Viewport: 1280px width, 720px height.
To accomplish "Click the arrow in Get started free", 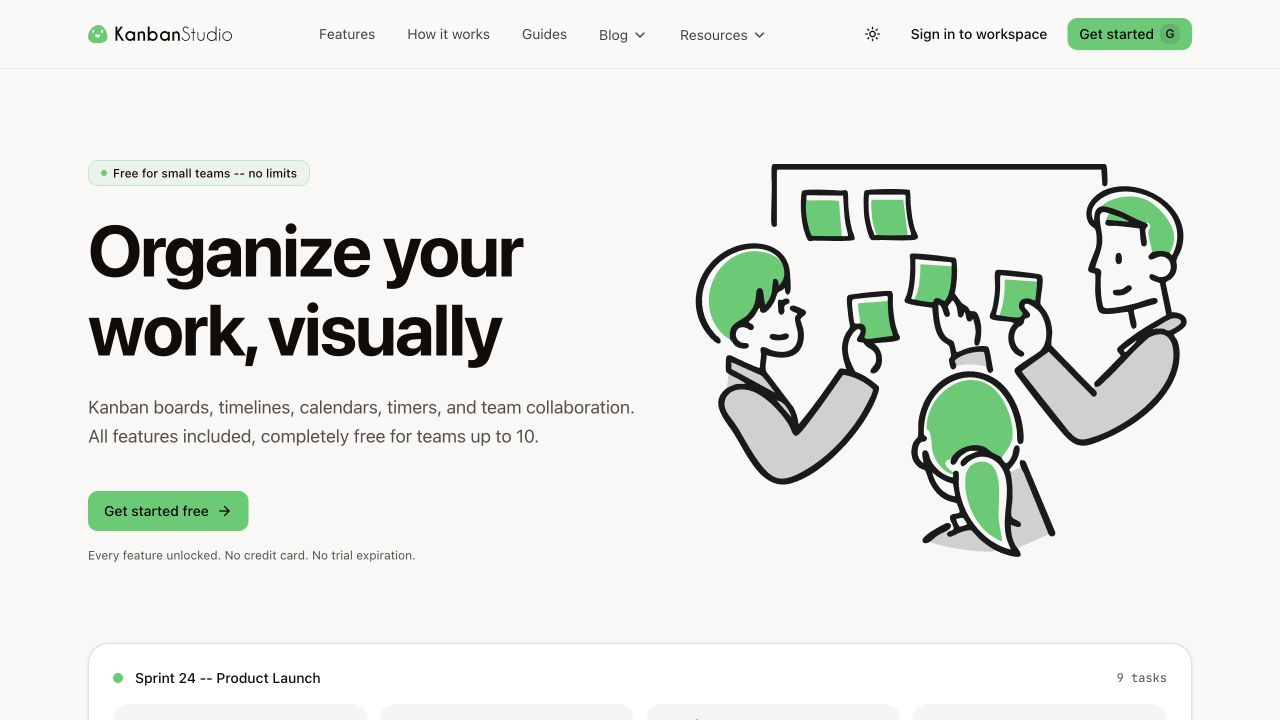I will (x=225, y=511).
